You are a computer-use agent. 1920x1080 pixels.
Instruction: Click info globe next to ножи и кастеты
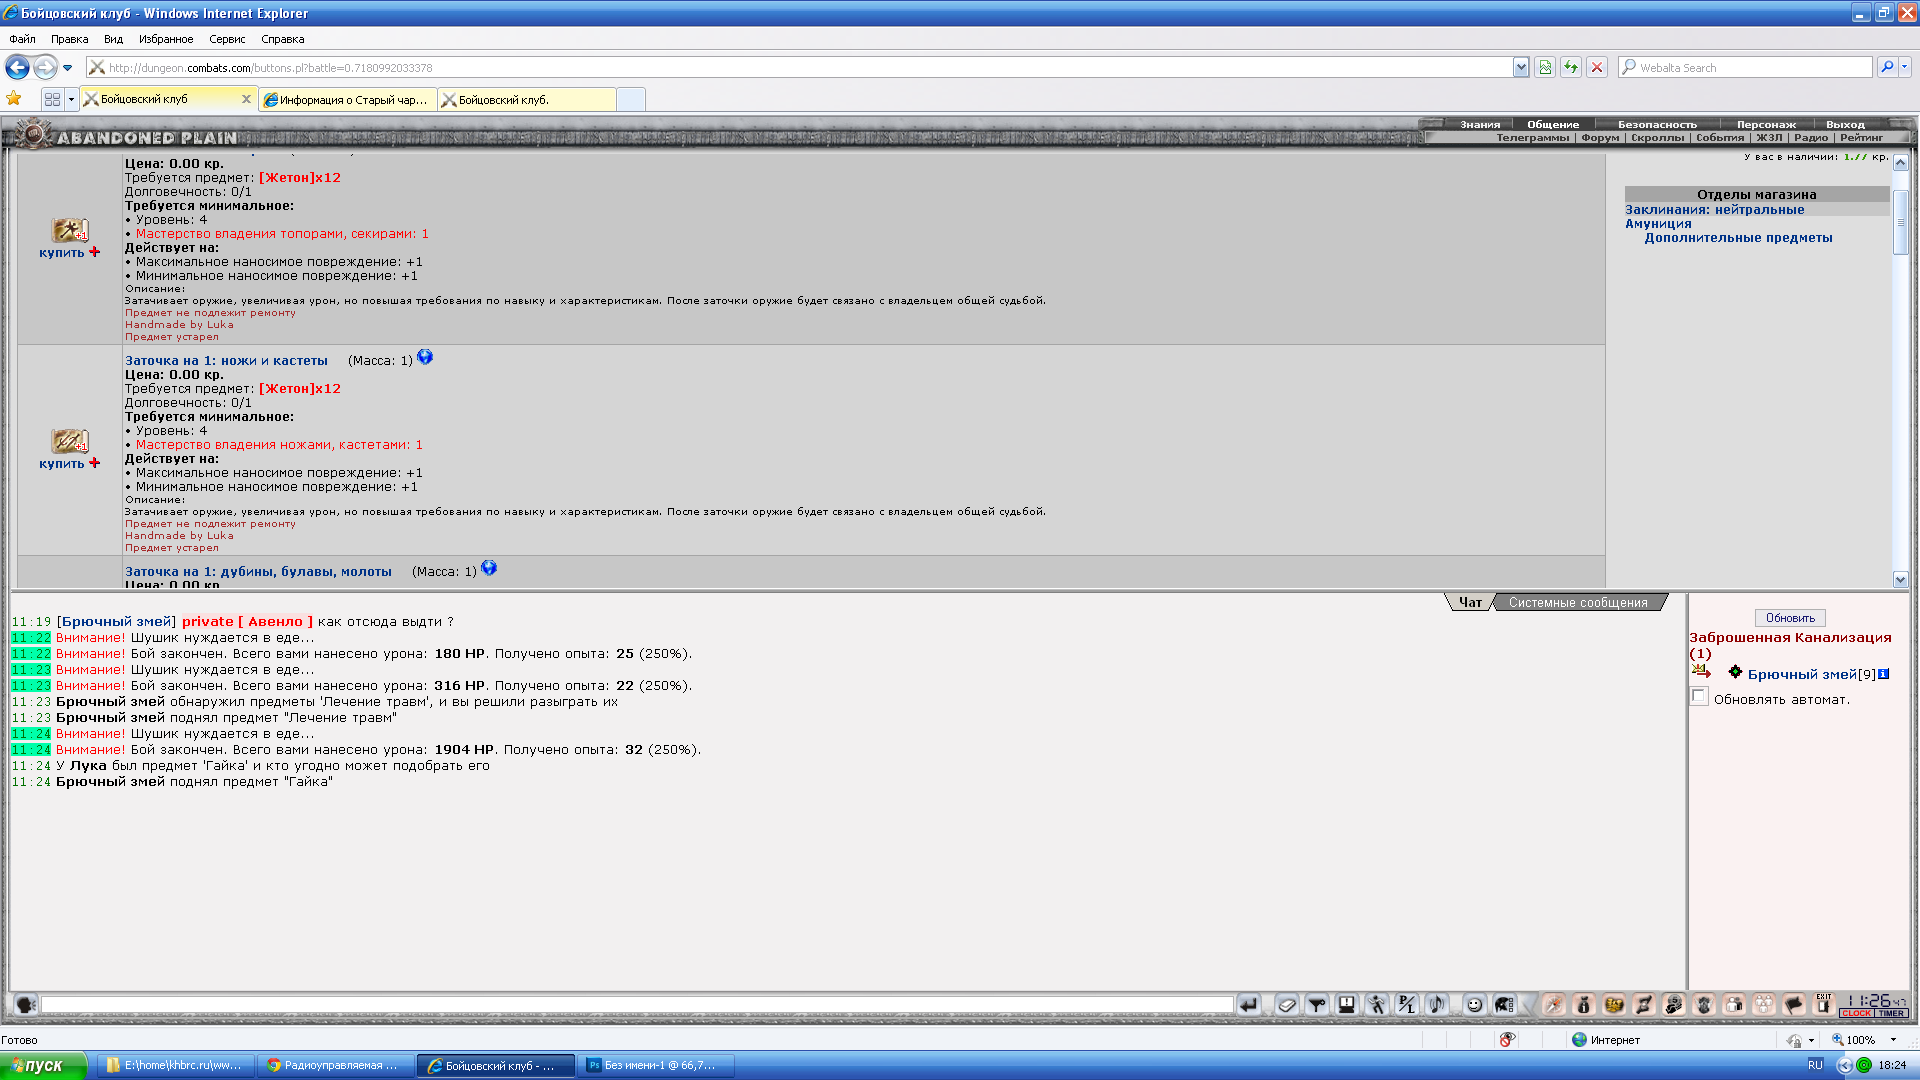pyautogui.click(x=425, y=357)
